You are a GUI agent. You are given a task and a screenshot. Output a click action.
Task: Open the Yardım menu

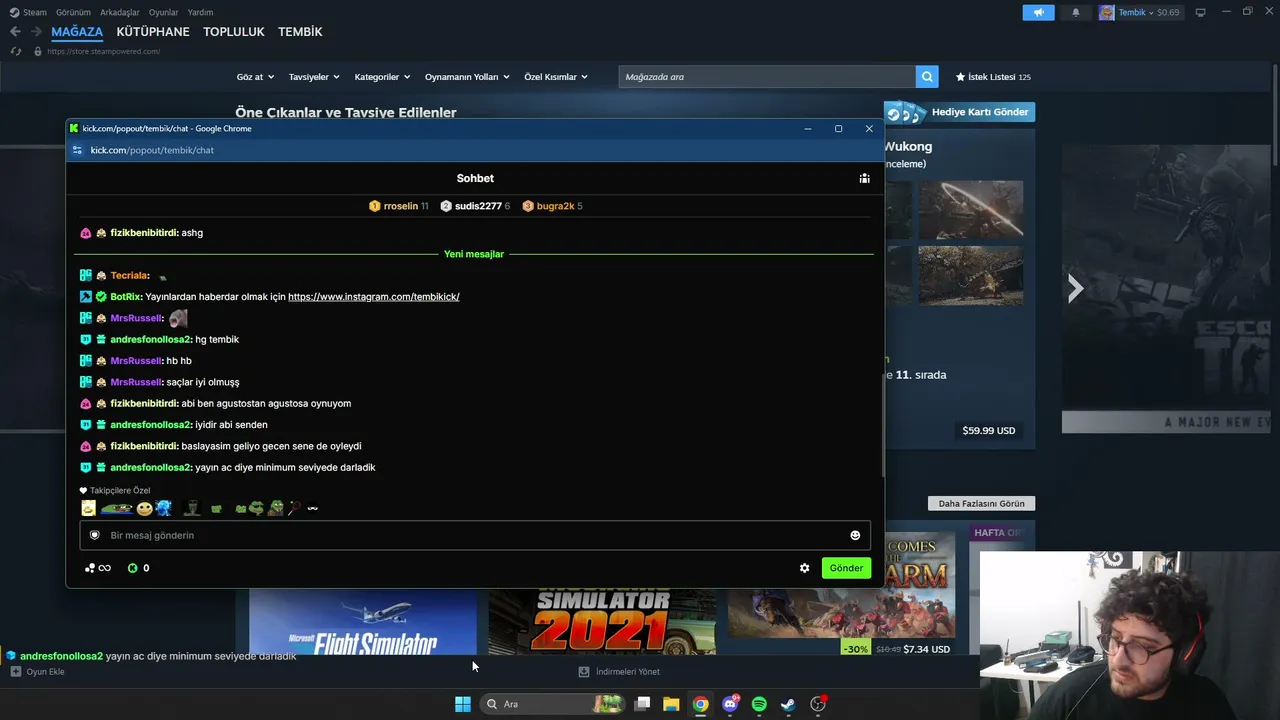[200, 12]
